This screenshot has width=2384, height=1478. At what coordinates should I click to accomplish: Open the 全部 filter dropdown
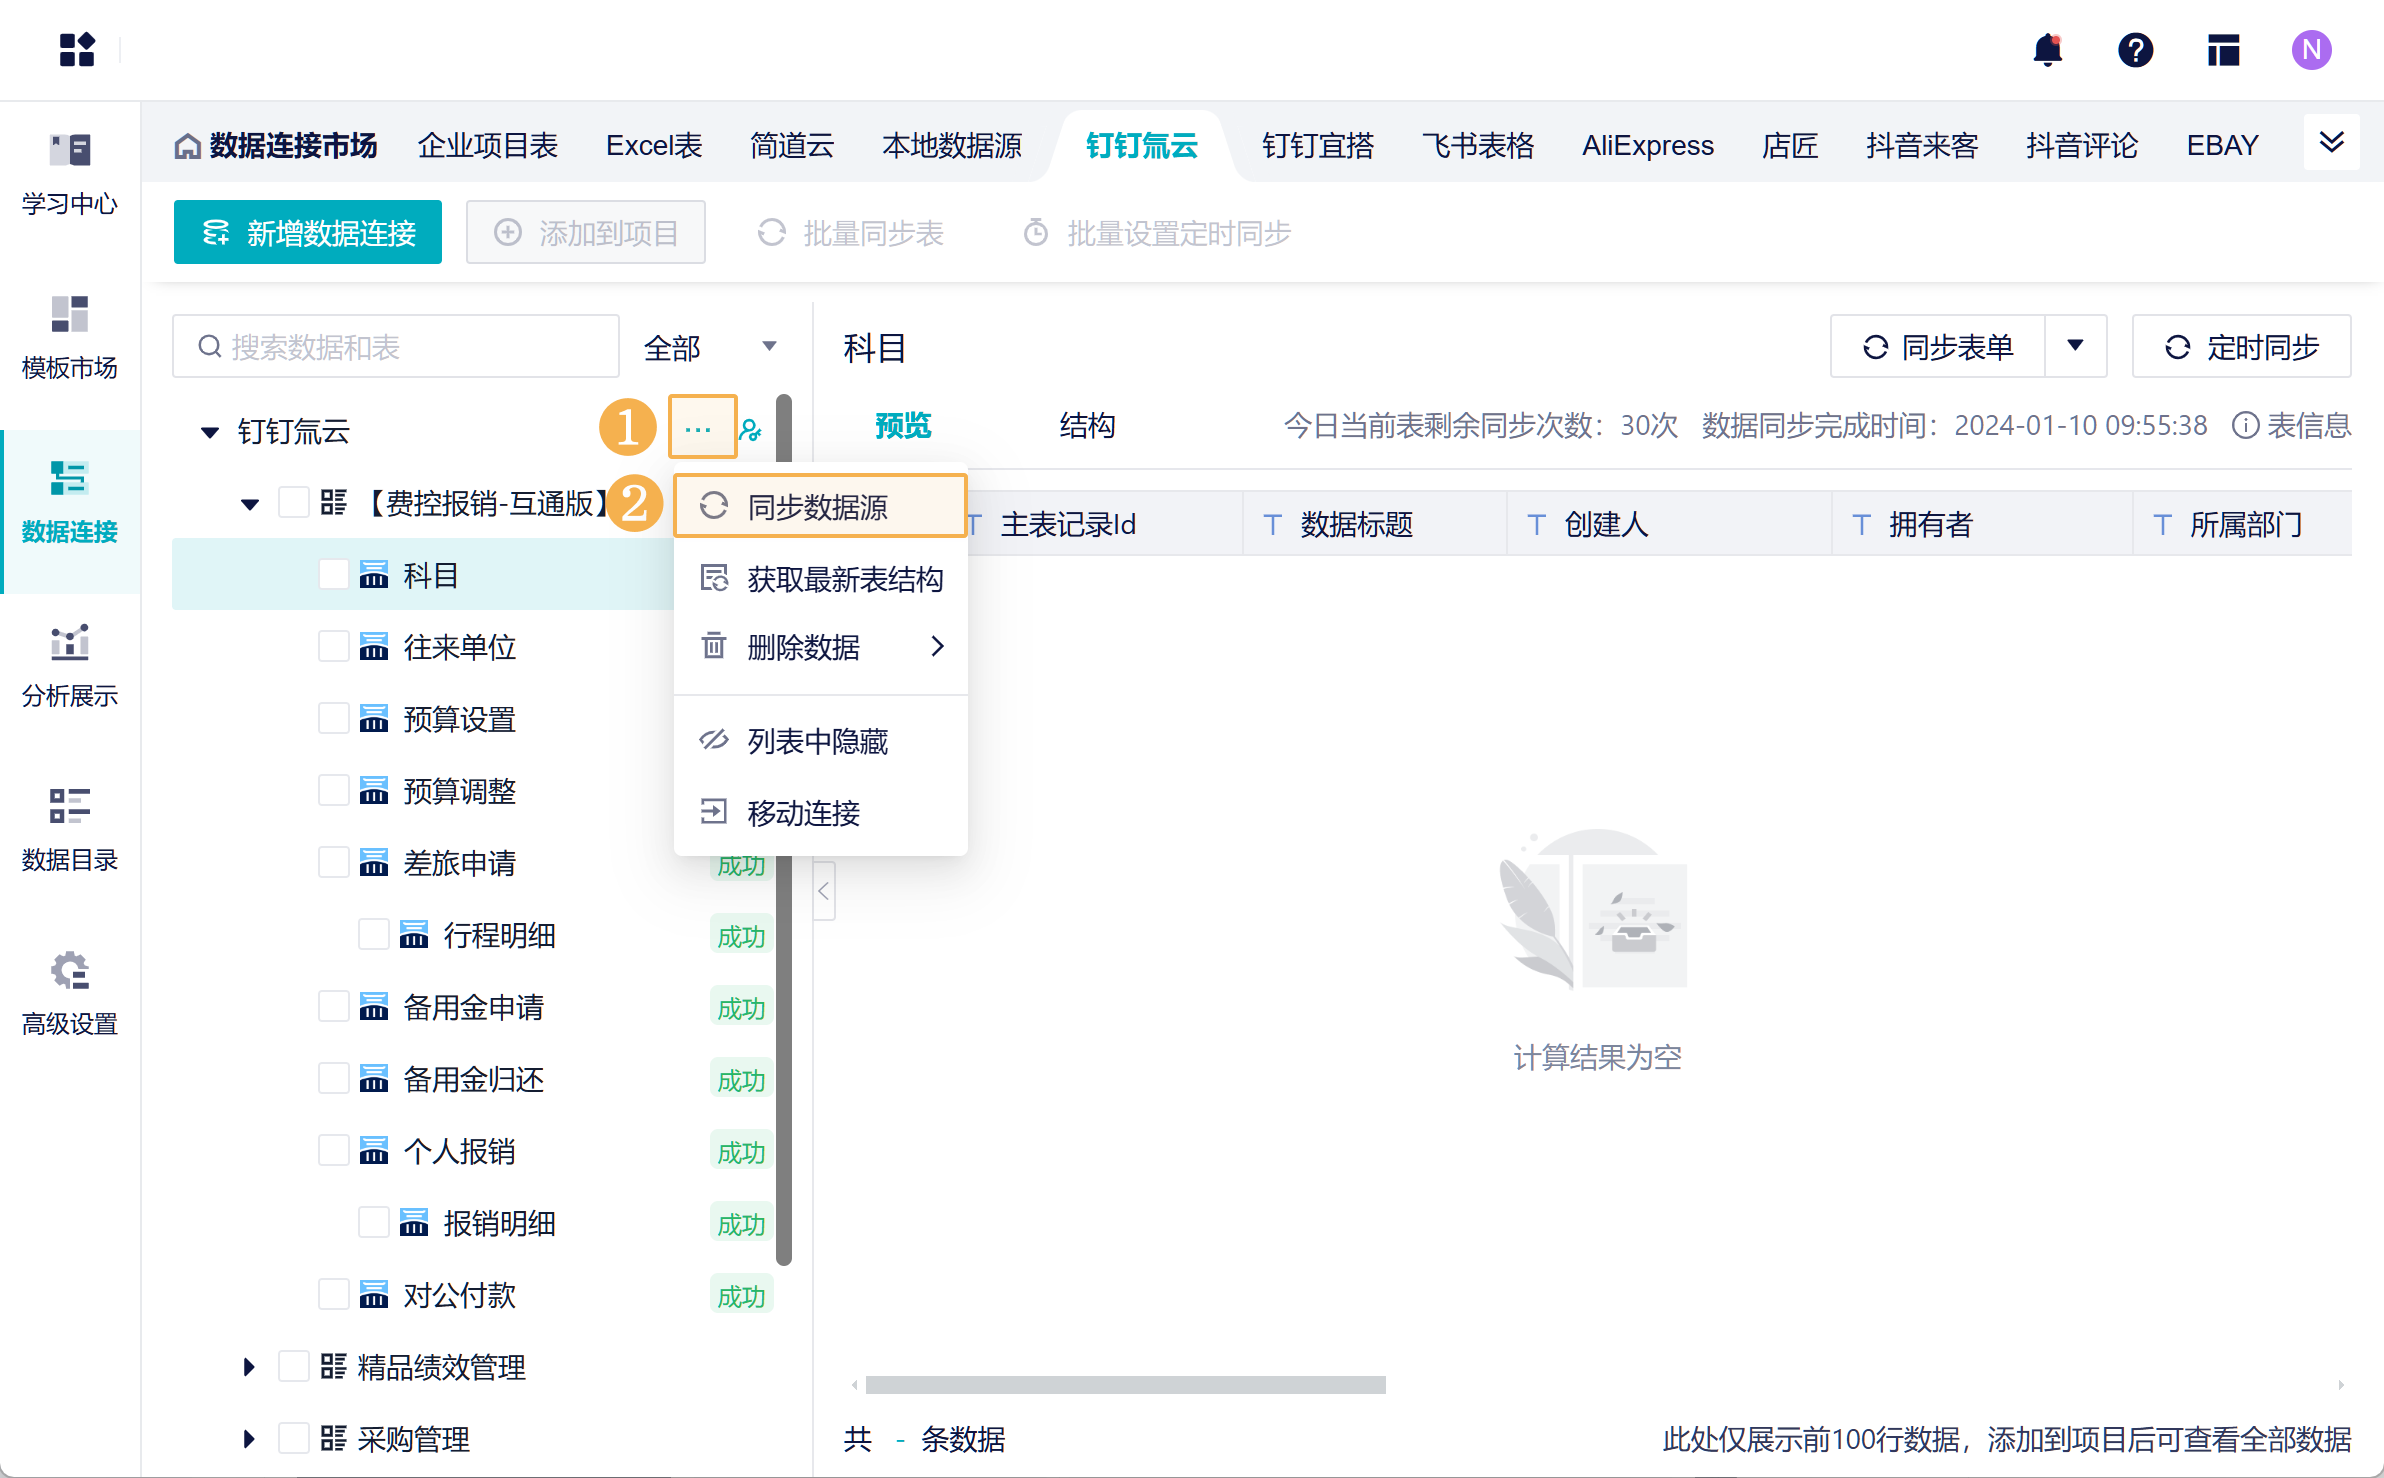tap(710, 347)
